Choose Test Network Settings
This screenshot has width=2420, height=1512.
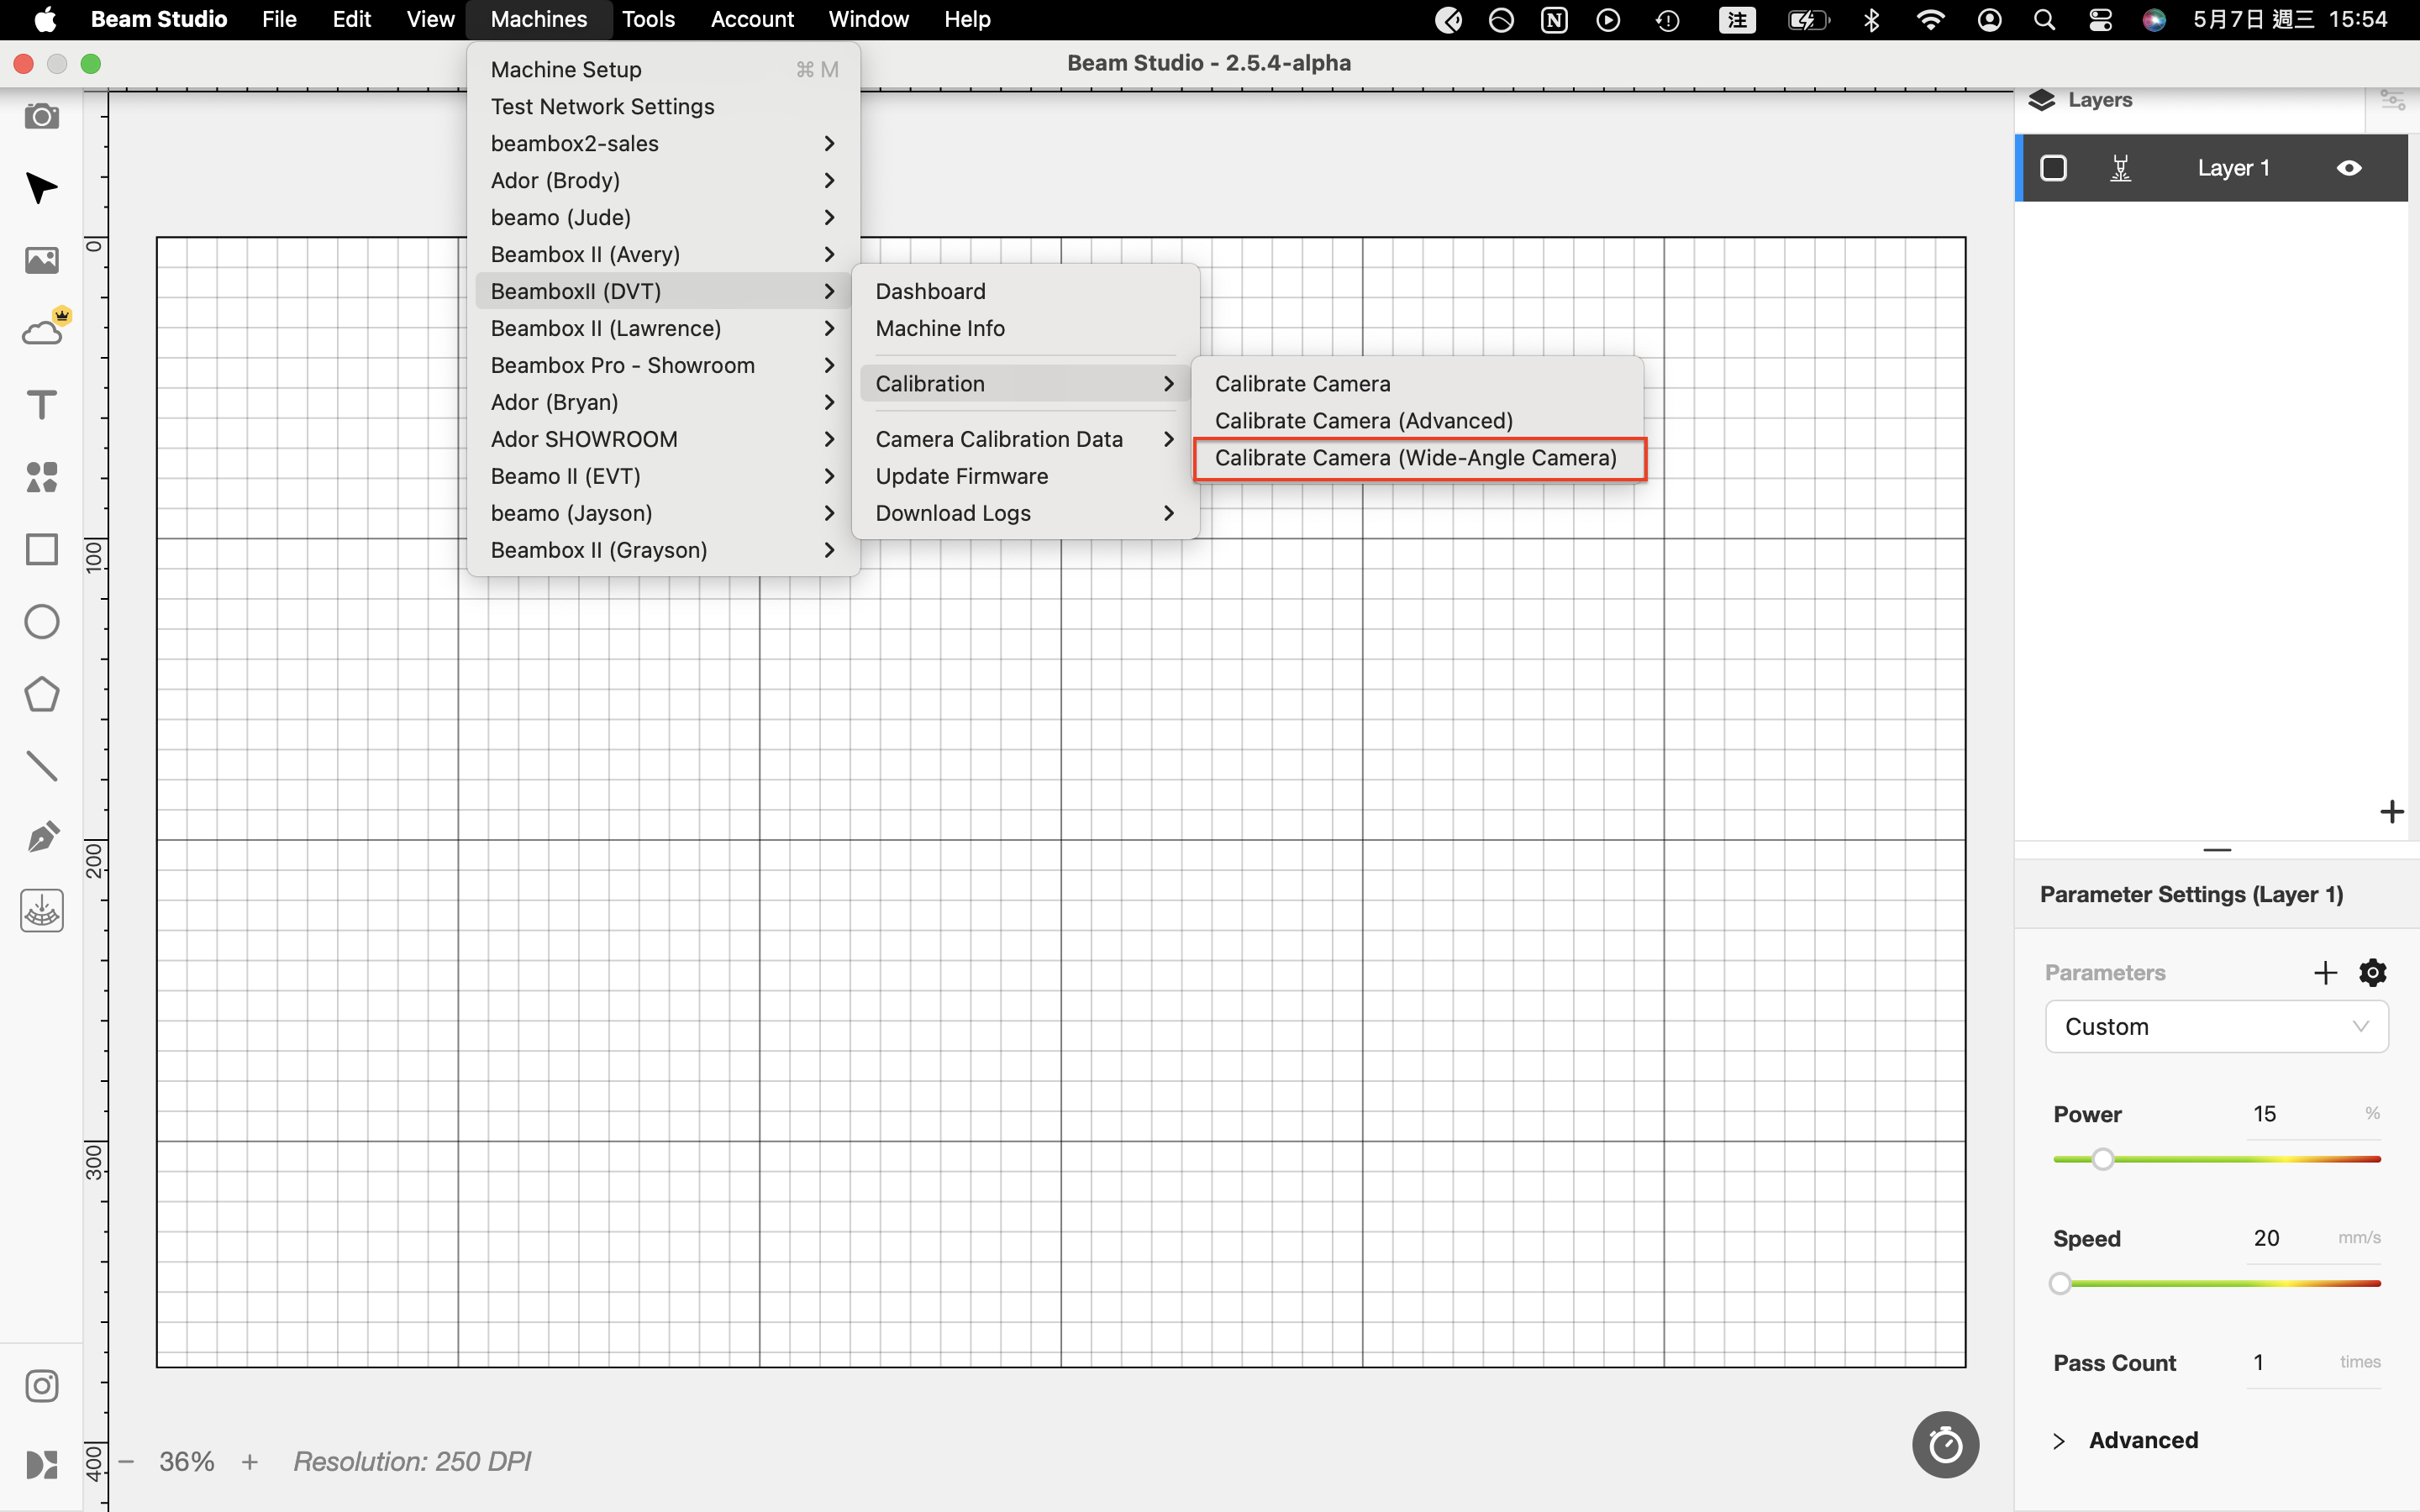point(663,106)
